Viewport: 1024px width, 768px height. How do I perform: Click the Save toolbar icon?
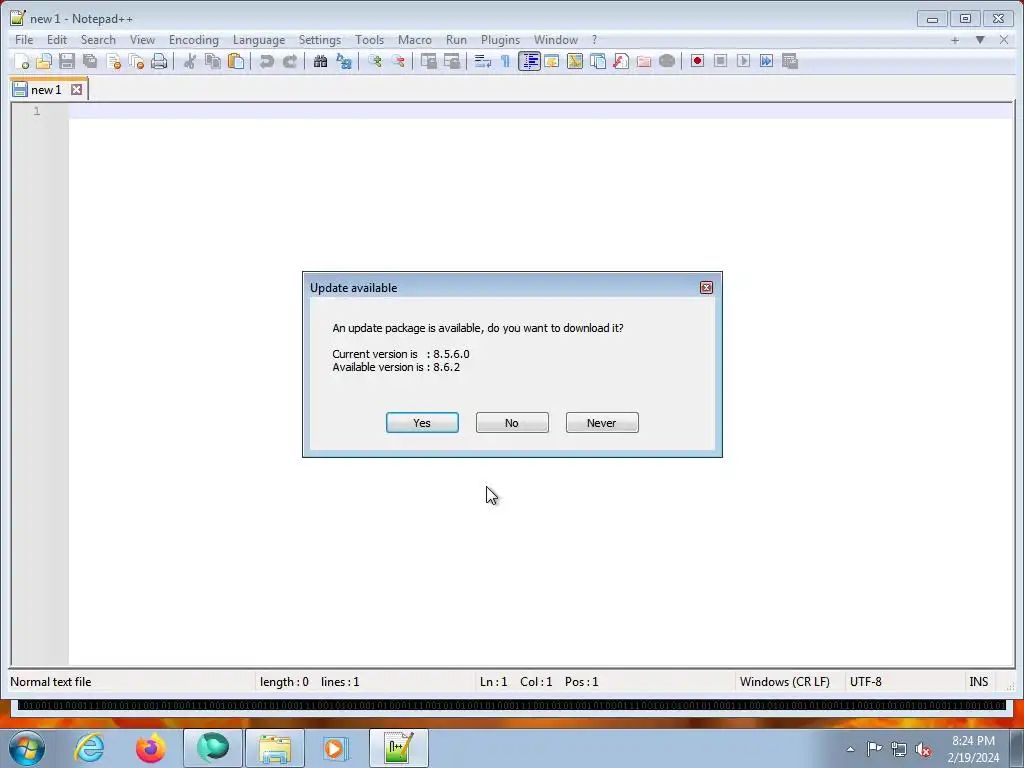click(x=67, y=61)
